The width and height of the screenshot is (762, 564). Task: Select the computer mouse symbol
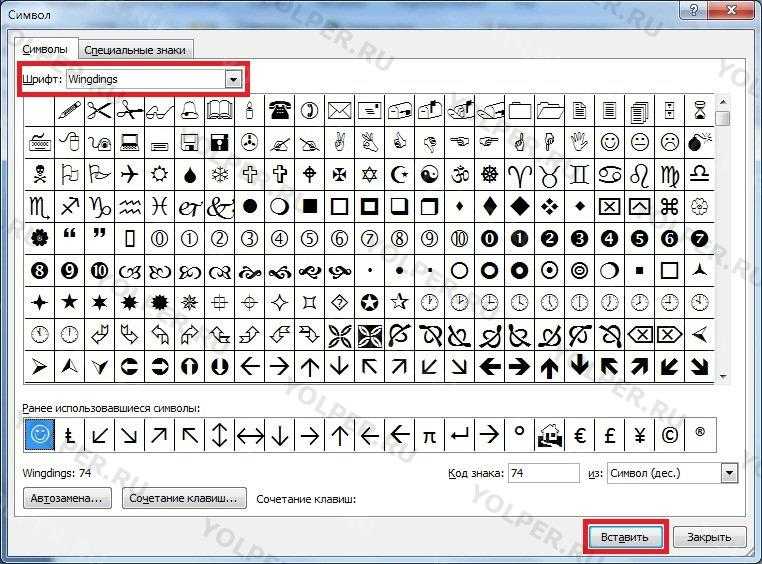click(69, 142)
